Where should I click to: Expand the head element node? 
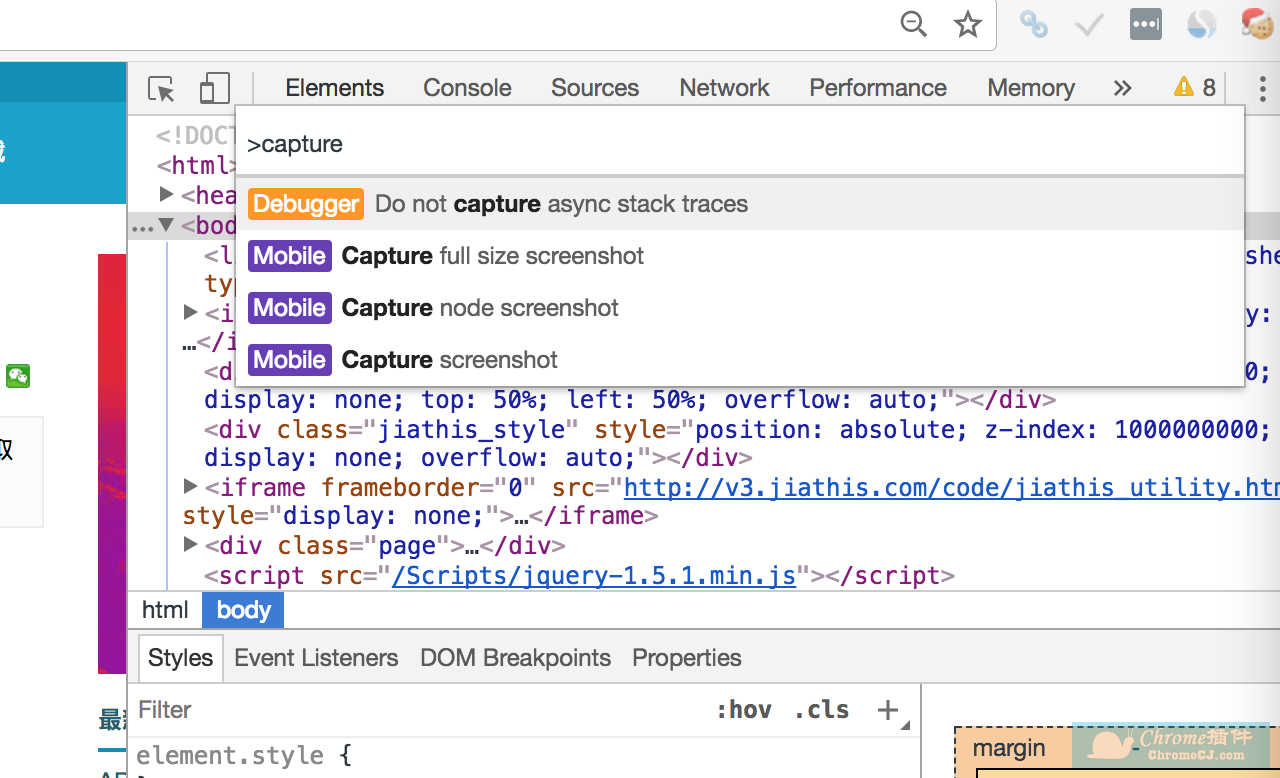point(167,194)
